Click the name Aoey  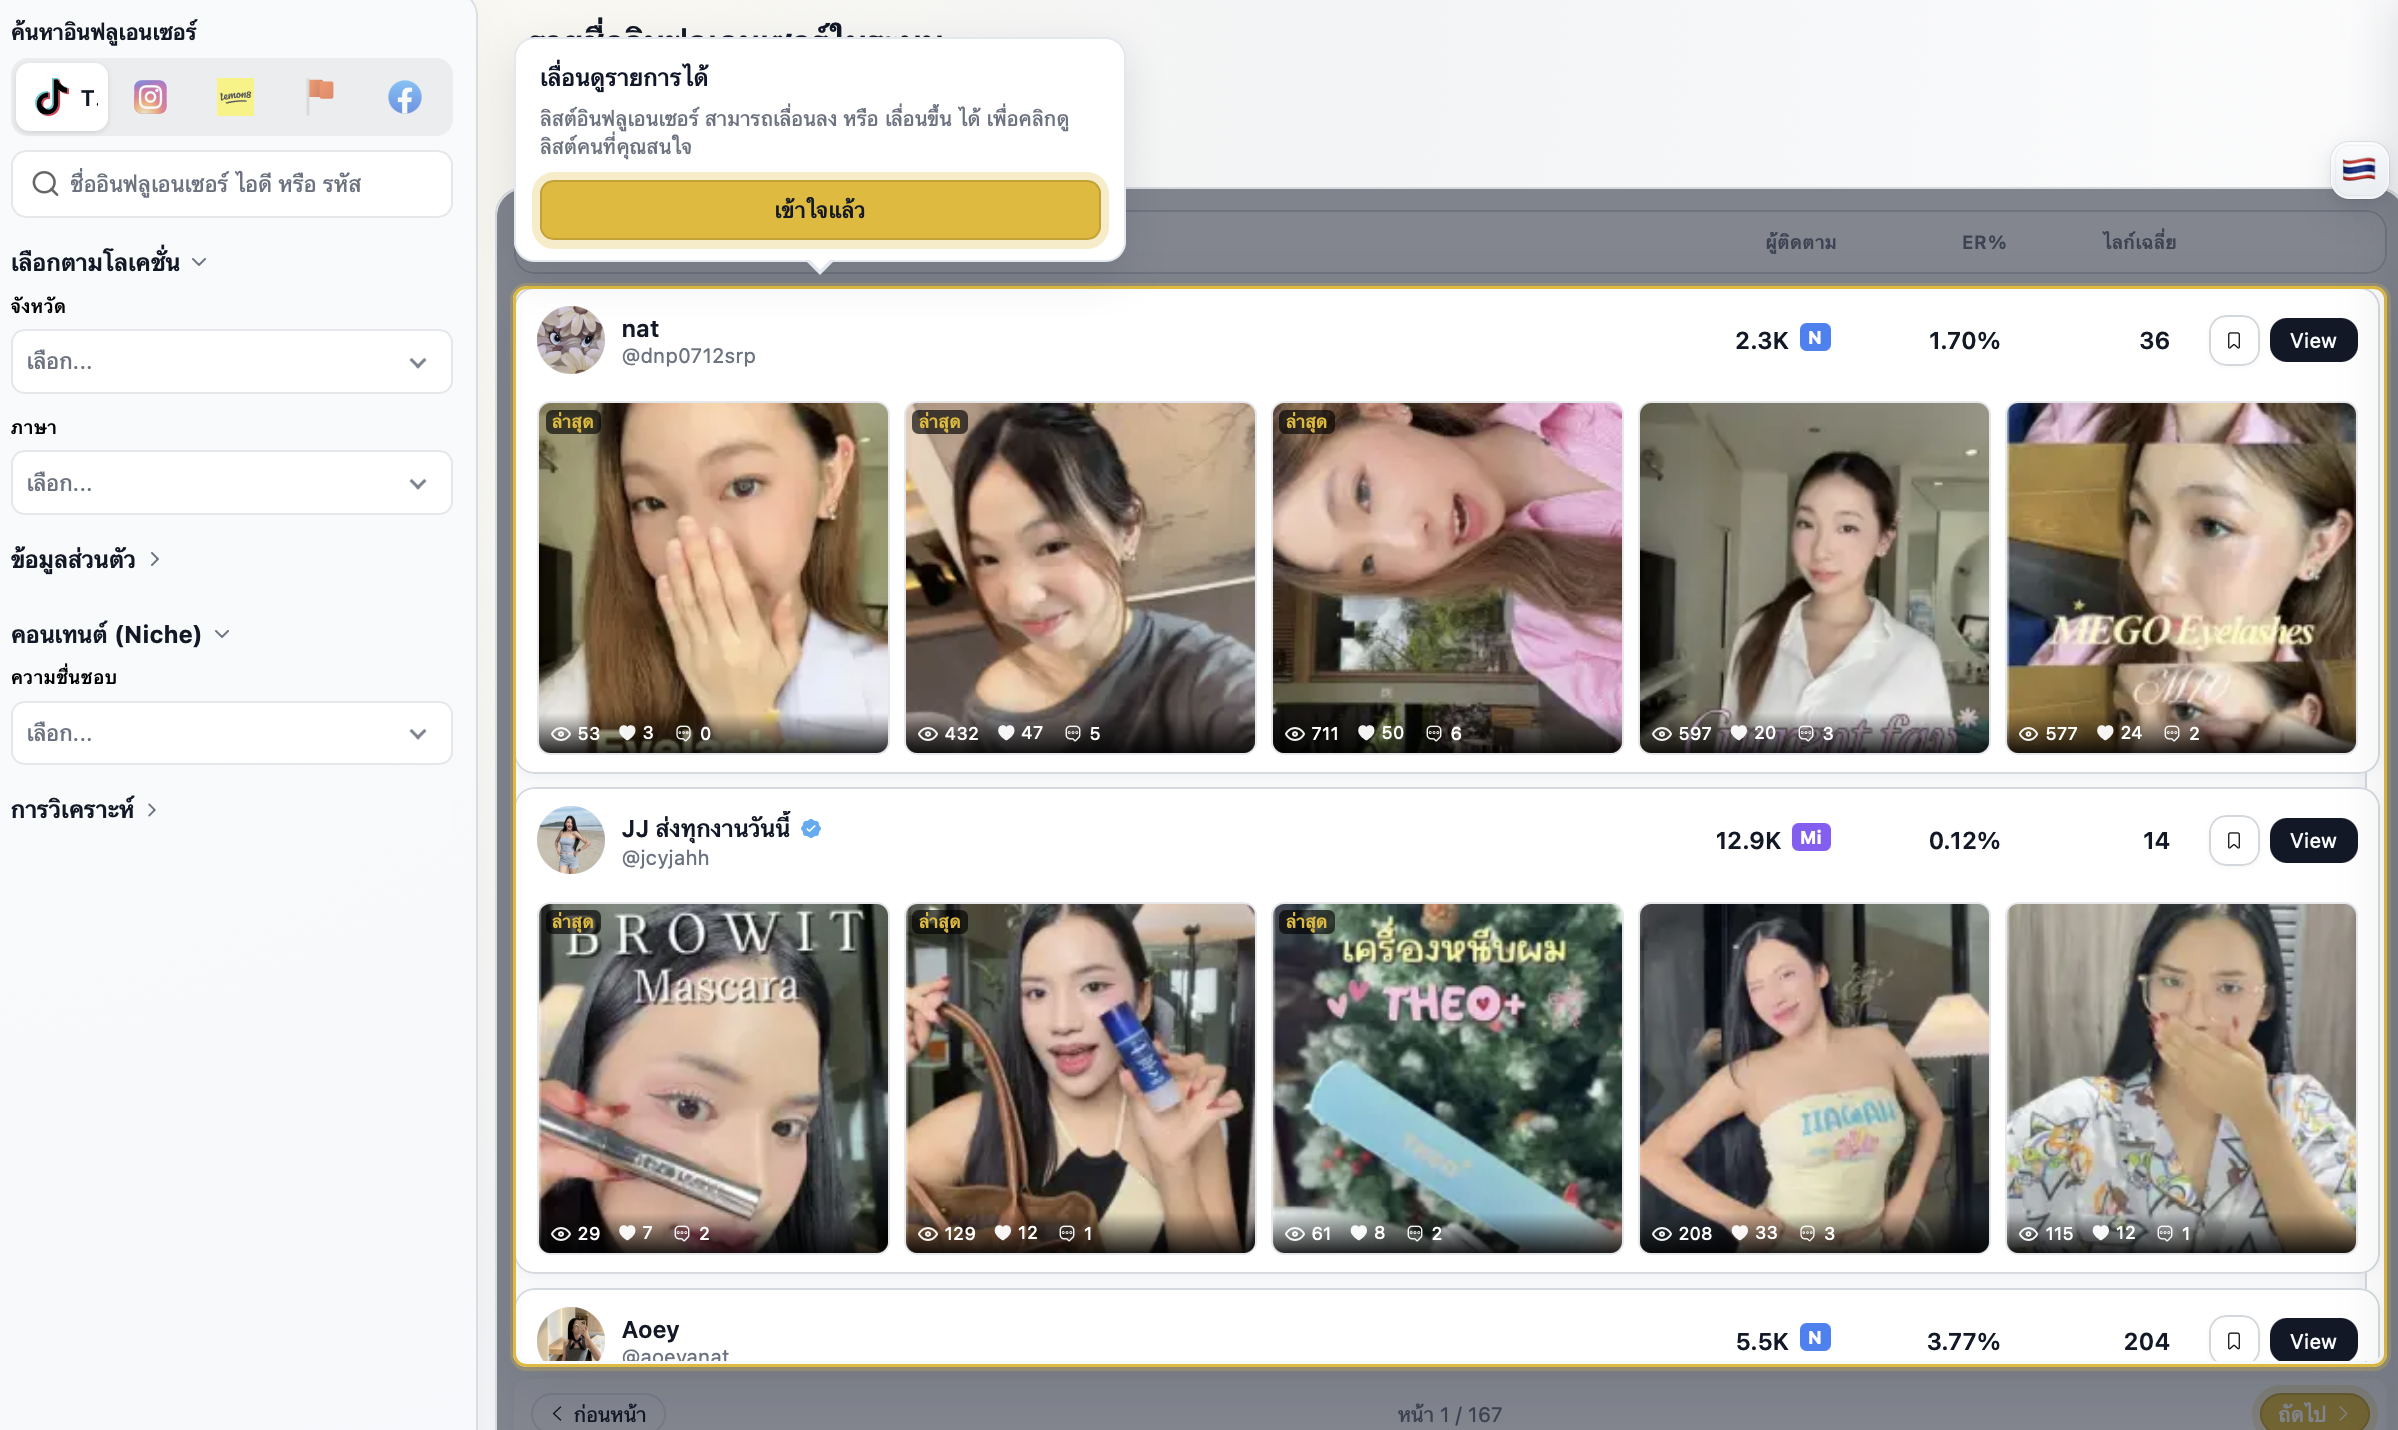point(650,1330)
